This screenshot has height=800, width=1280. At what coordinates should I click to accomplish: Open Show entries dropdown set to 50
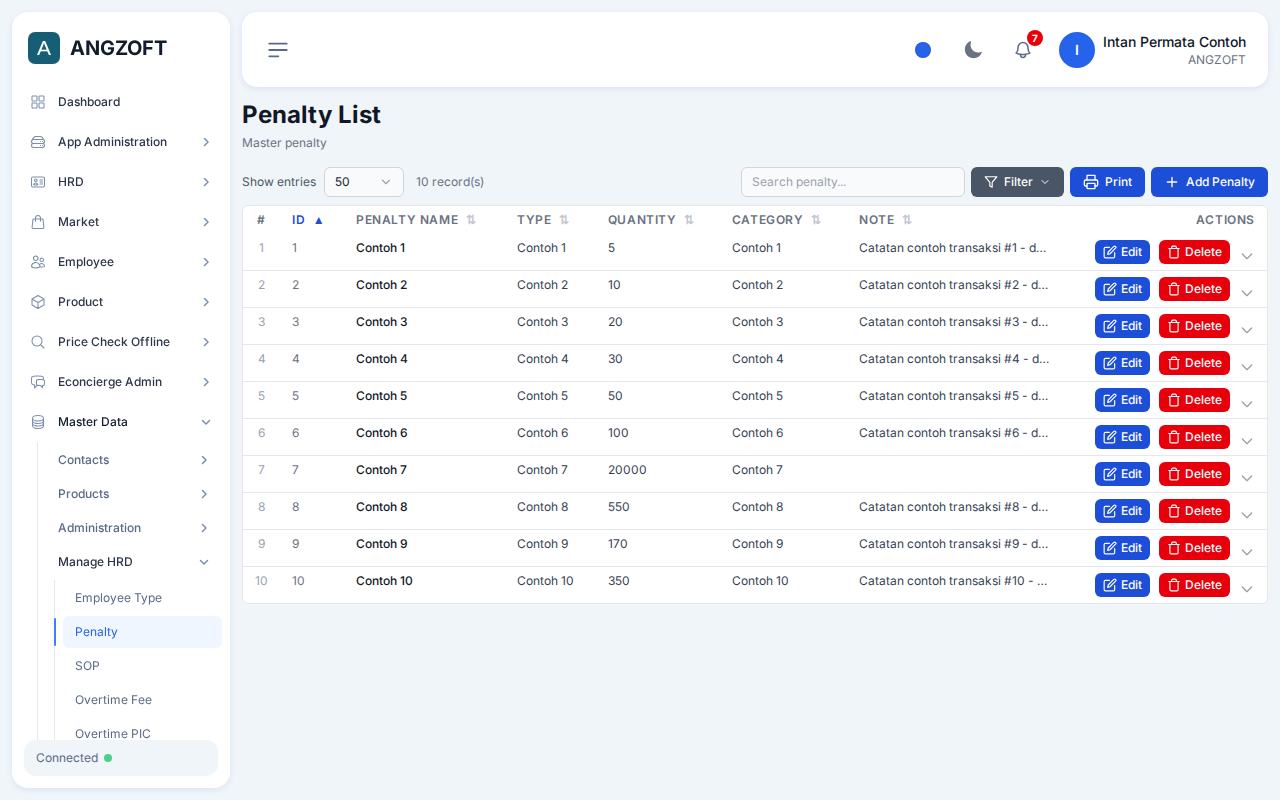tap(364, 182)
